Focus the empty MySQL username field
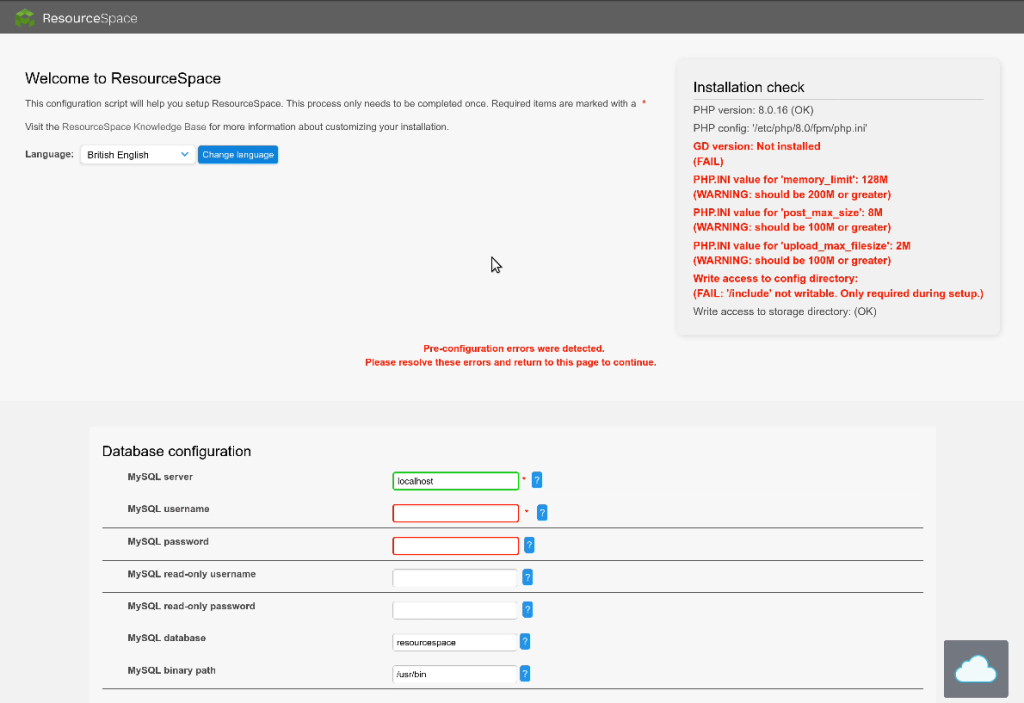Screen dimensions: 1024x703 (455, 512)
